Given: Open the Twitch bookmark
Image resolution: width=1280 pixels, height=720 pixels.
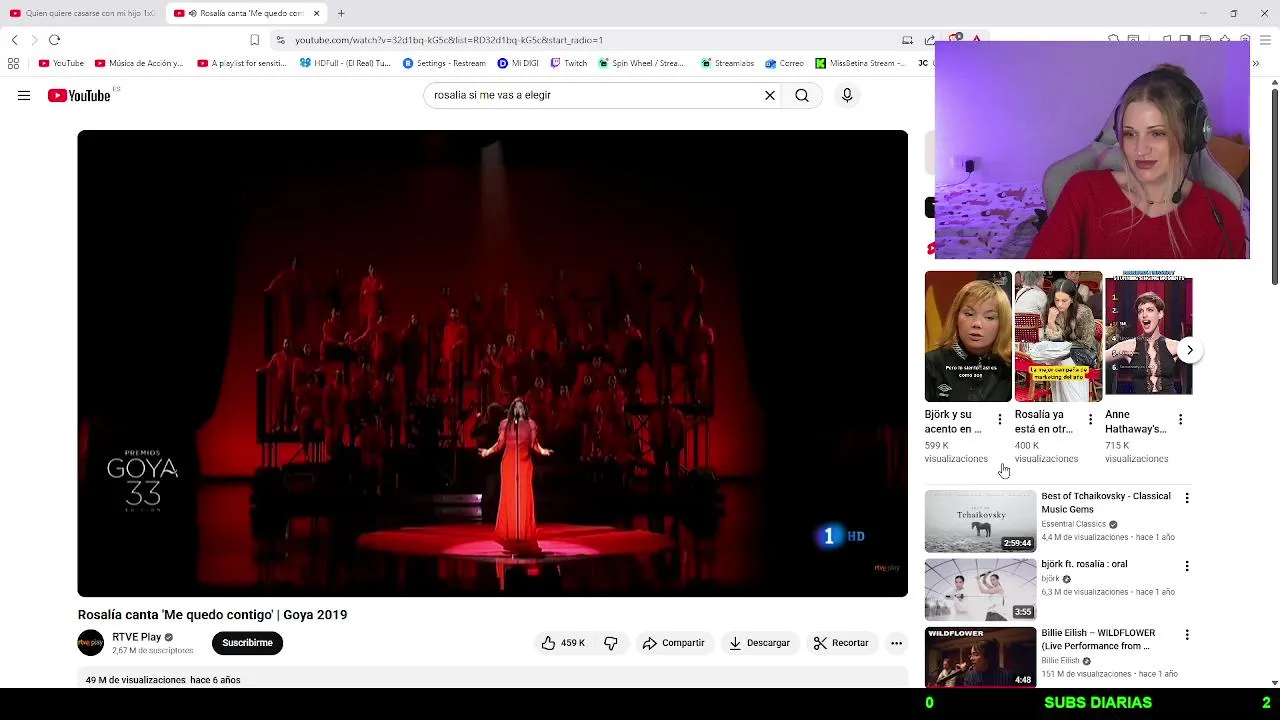Looking at the screenshot, I should tap(568, 63).
